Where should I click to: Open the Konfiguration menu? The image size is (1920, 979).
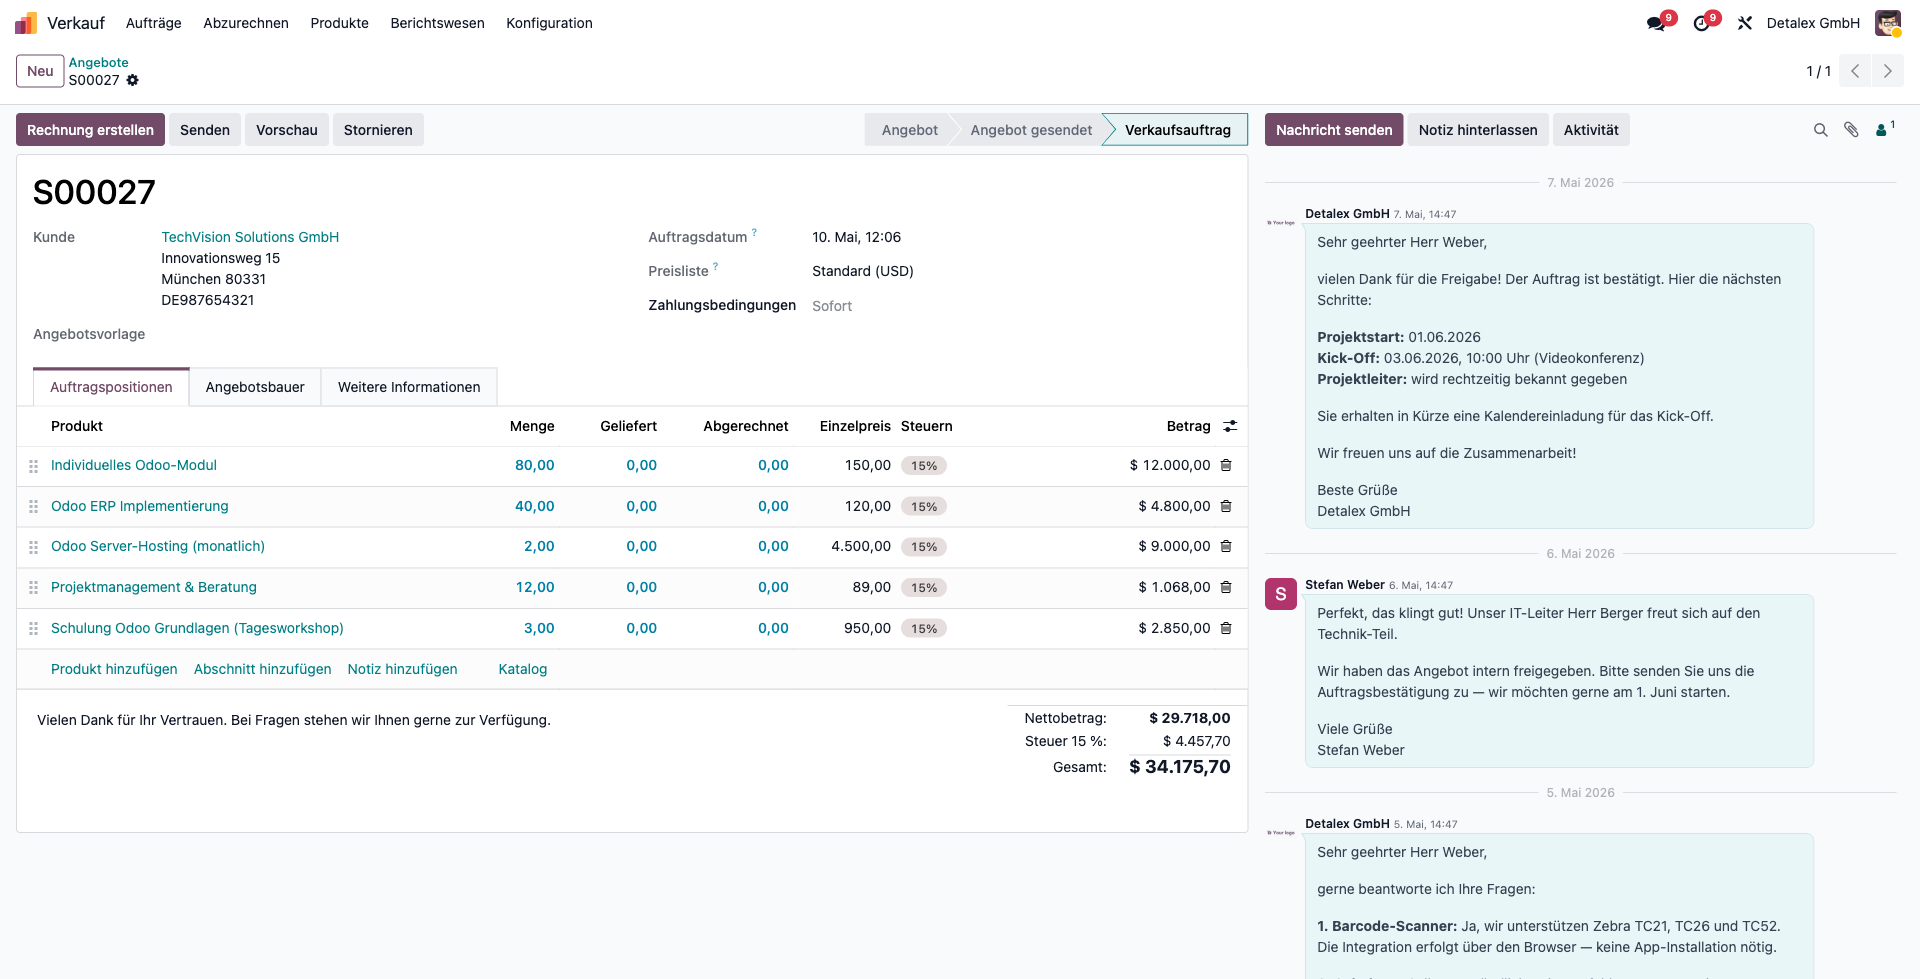tap(549, 23)
